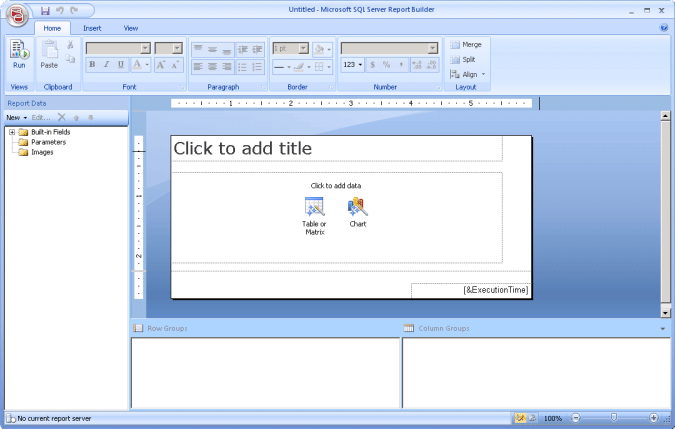Click the Edit... button in Report Data
Image resolution: width=675 pixels, height=429 pixels.
coord(41,117)
